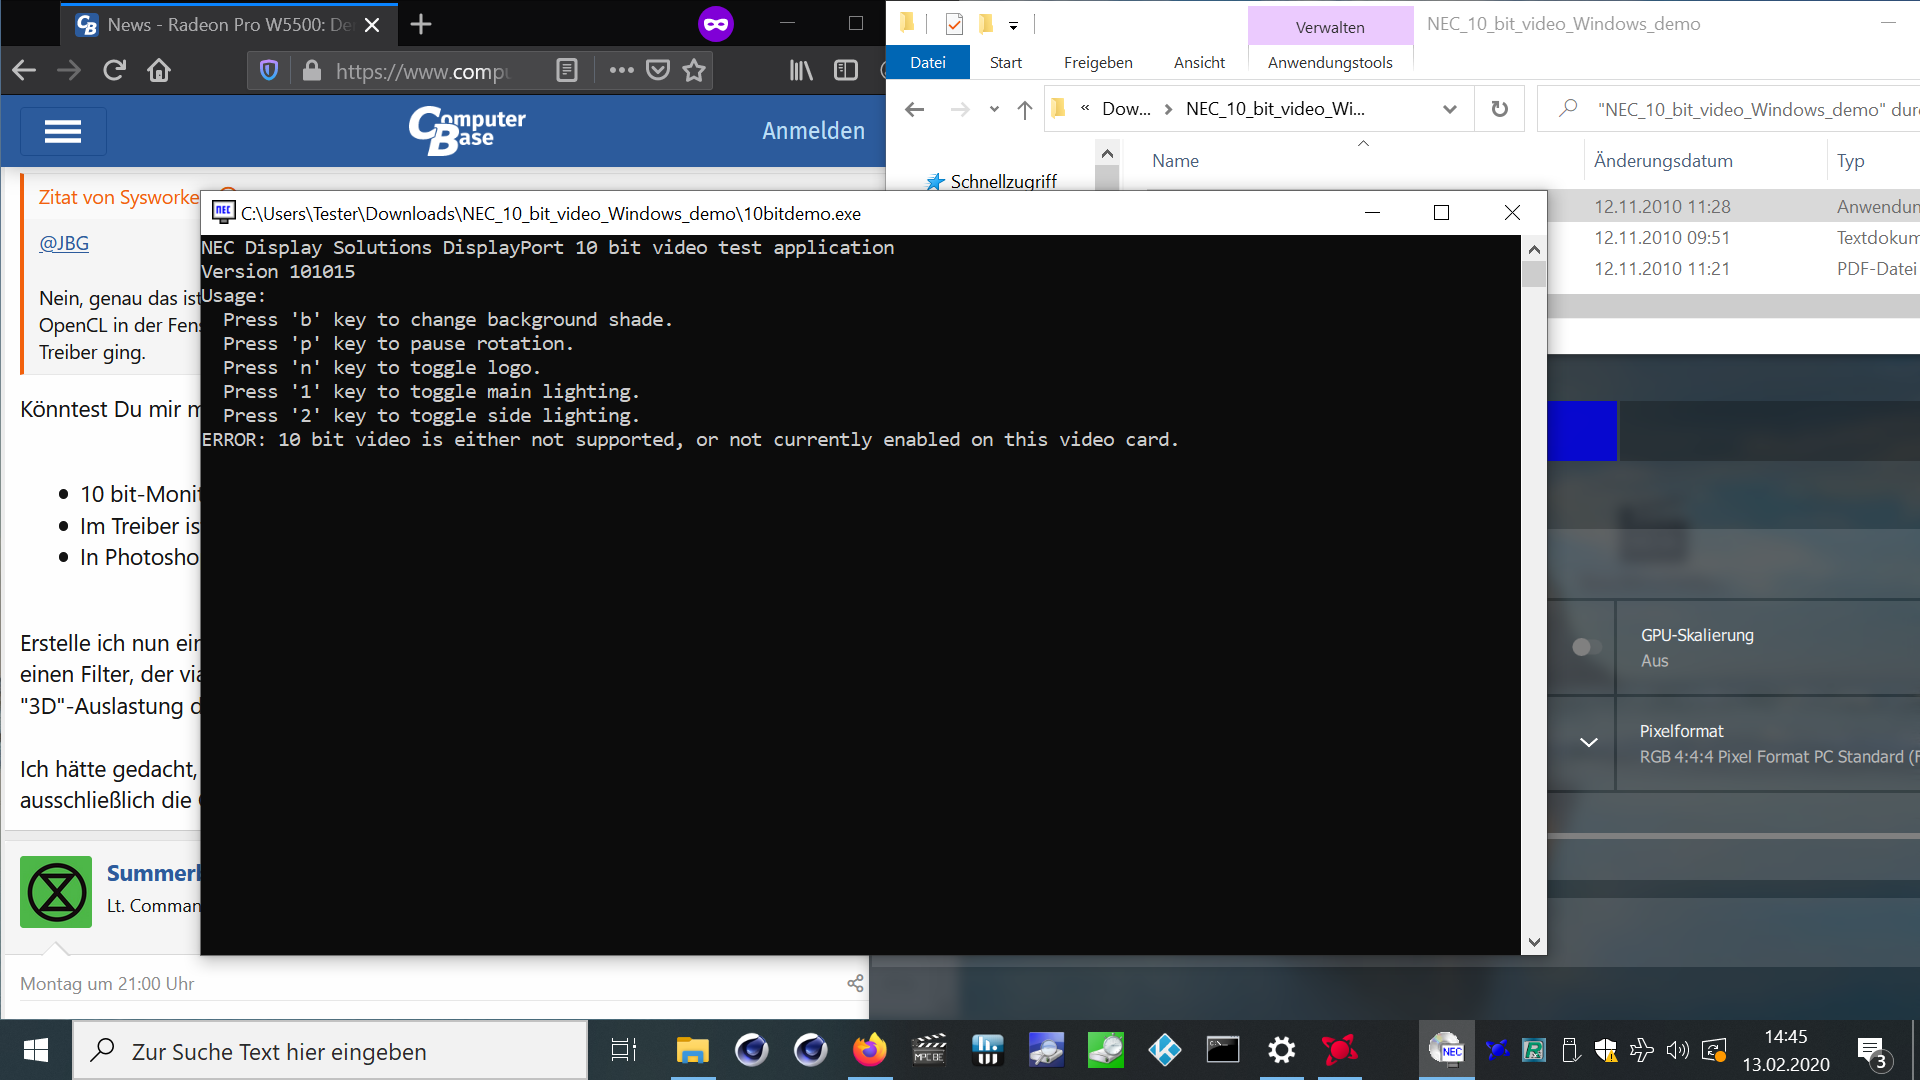This screenshot has height=1080, width=1920.
Task: Toggle Firefox reader view
Action: coord(567,70)
